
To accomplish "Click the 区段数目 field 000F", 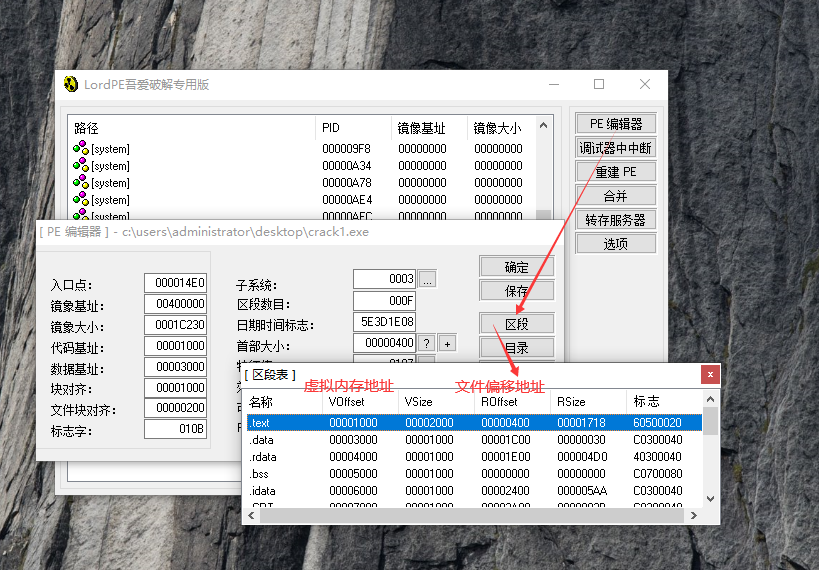I will pos(384,300).
